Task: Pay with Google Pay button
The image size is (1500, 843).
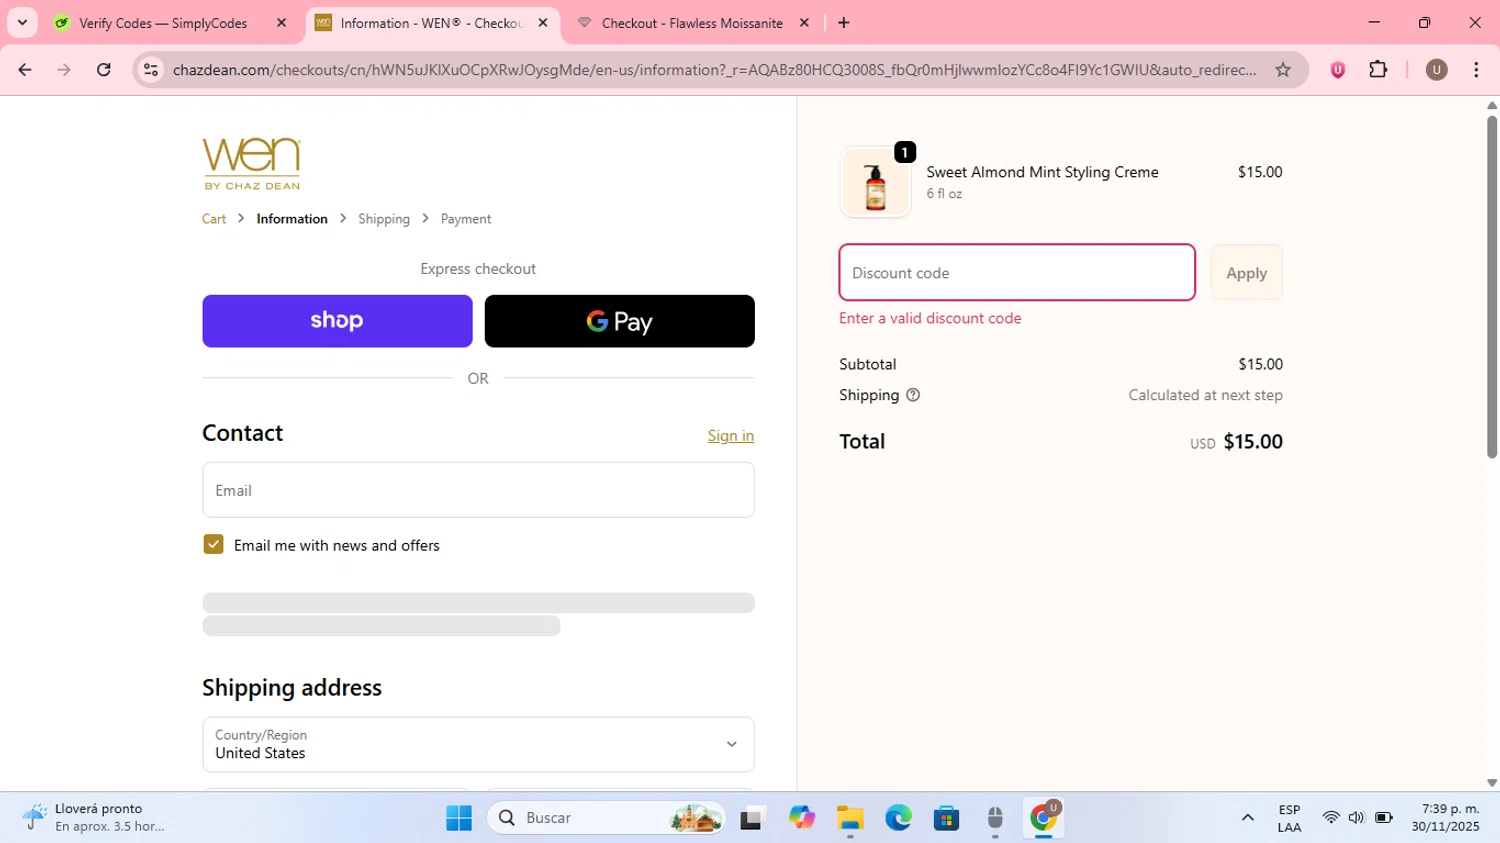Action: (x=620, y=321)
